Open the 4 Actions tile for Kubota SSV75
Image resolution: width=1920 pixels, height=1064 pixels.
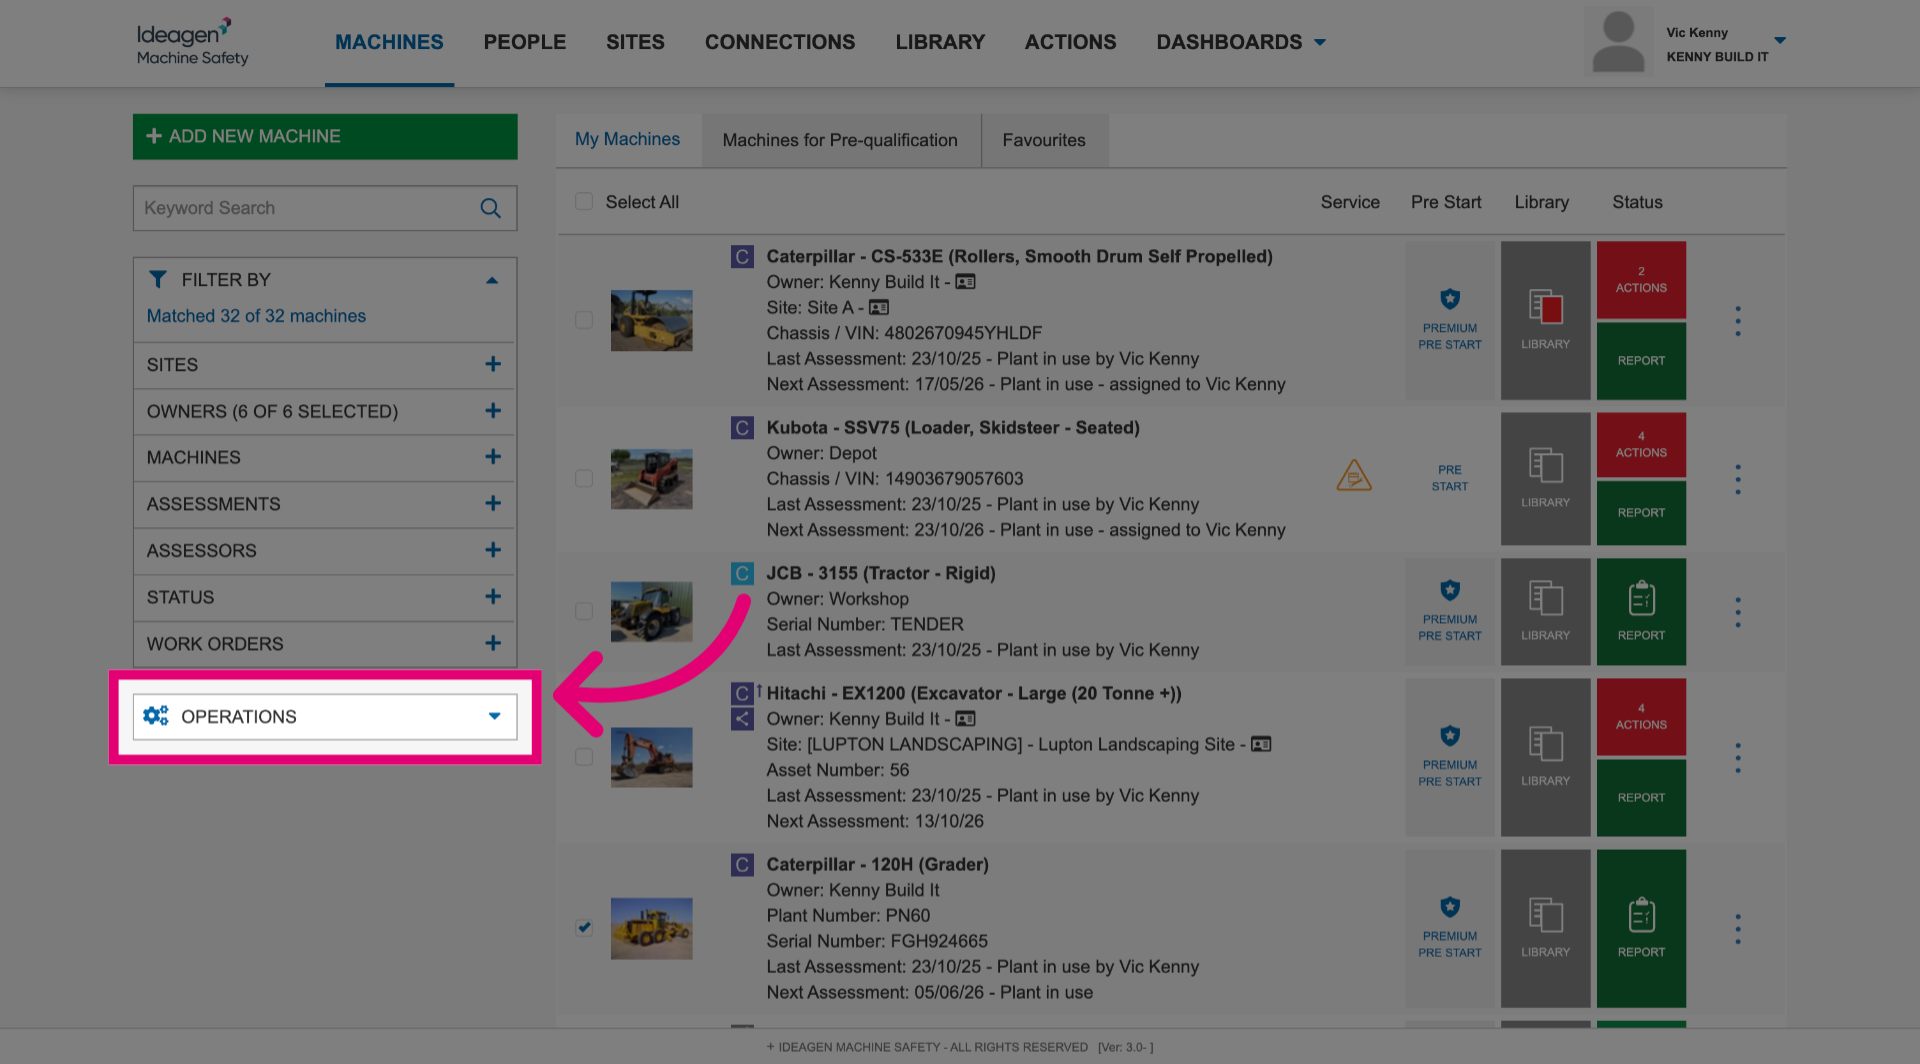click(1641, 444)
